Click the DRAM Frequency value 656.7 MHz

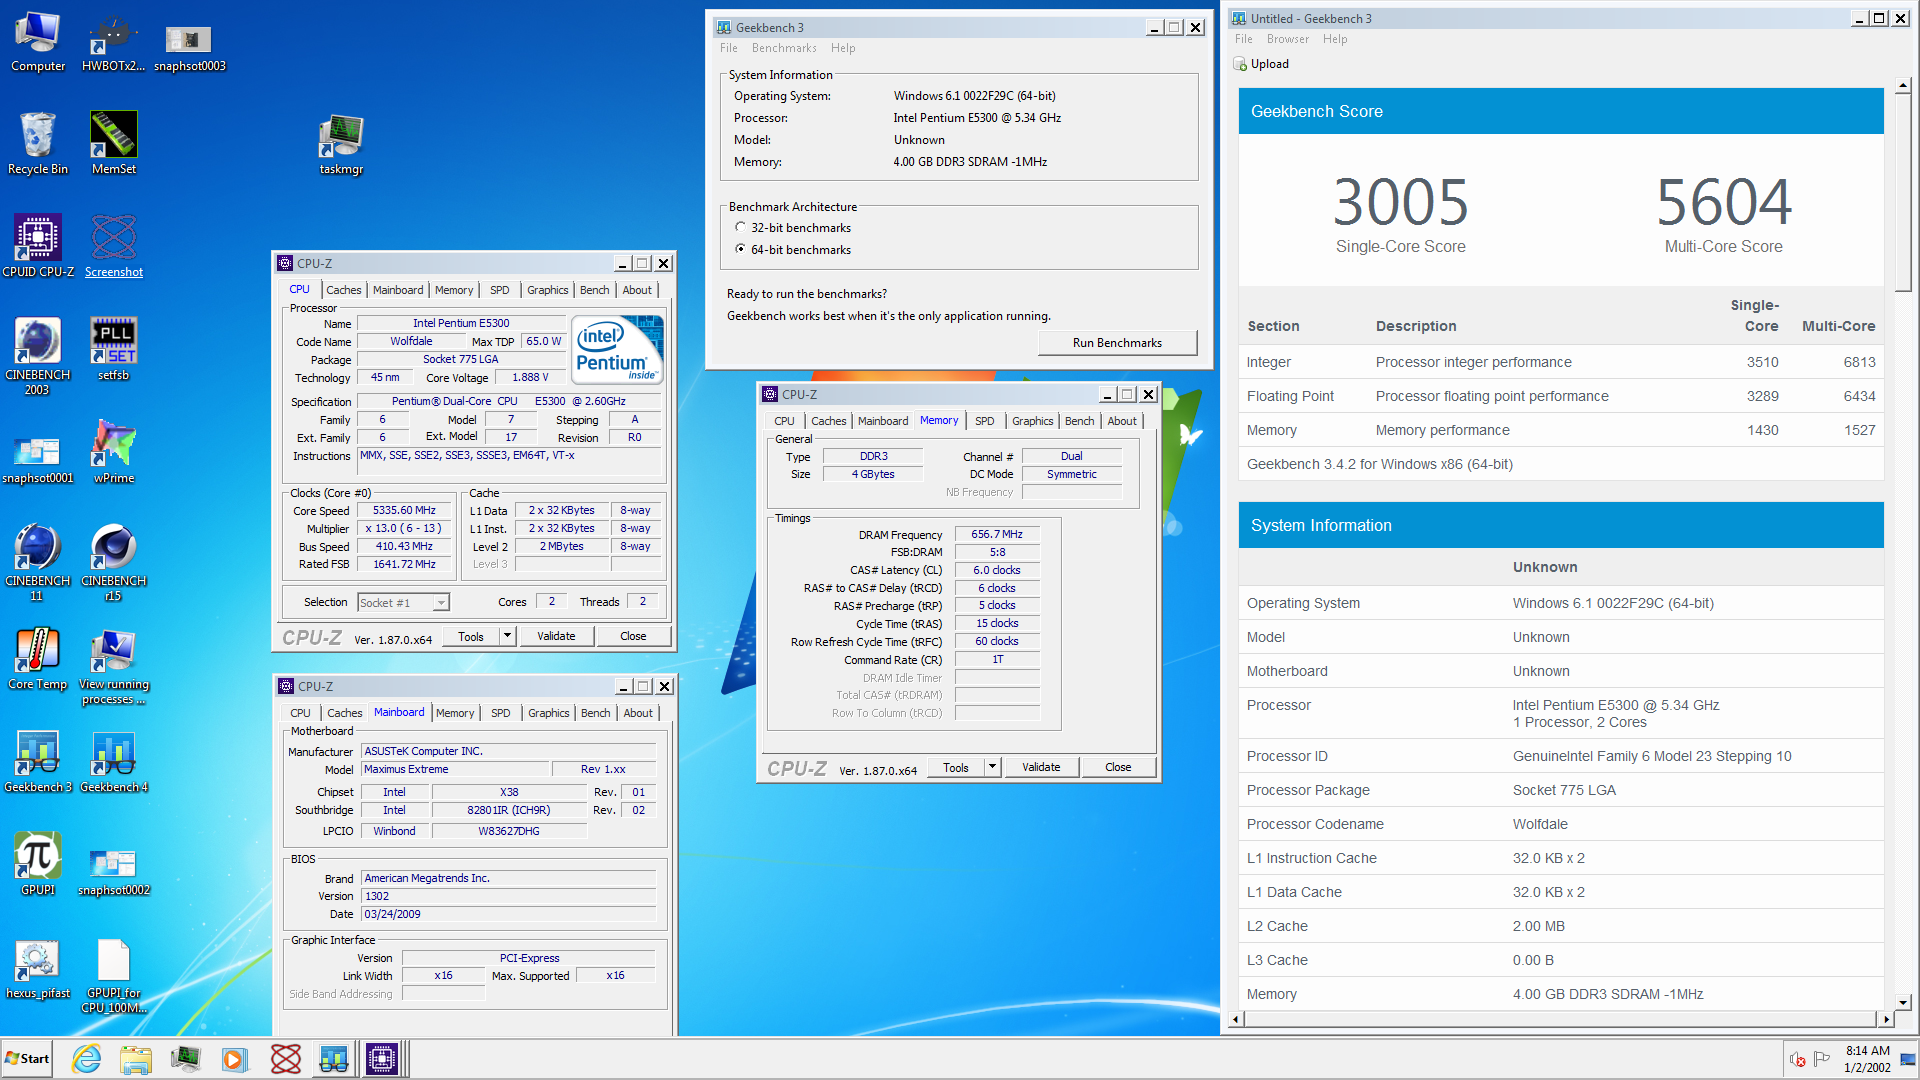coord(997,535)
